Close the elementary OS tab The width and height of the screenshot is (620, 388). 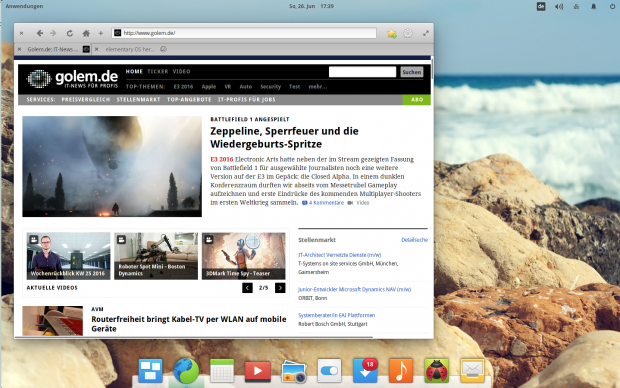(96, 49)
